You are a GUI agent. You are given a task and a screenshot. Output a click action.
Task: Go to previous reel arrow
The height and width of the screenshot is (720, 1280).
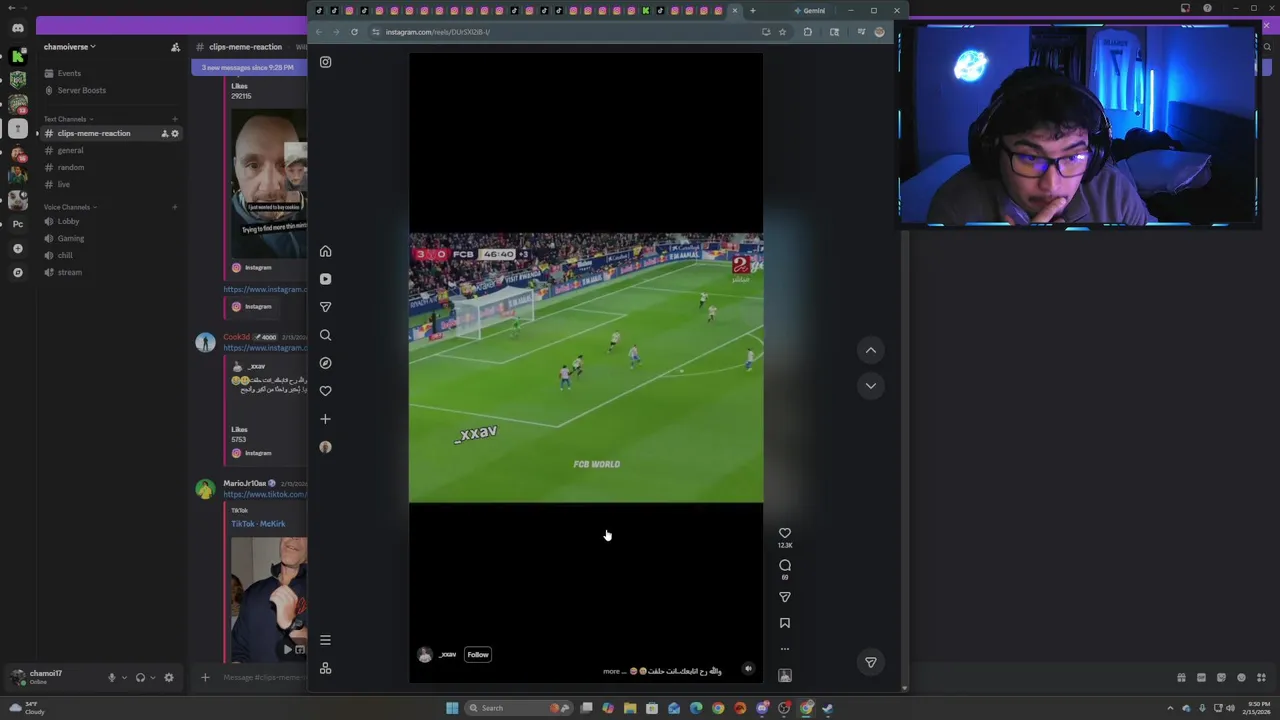point(871,350)
